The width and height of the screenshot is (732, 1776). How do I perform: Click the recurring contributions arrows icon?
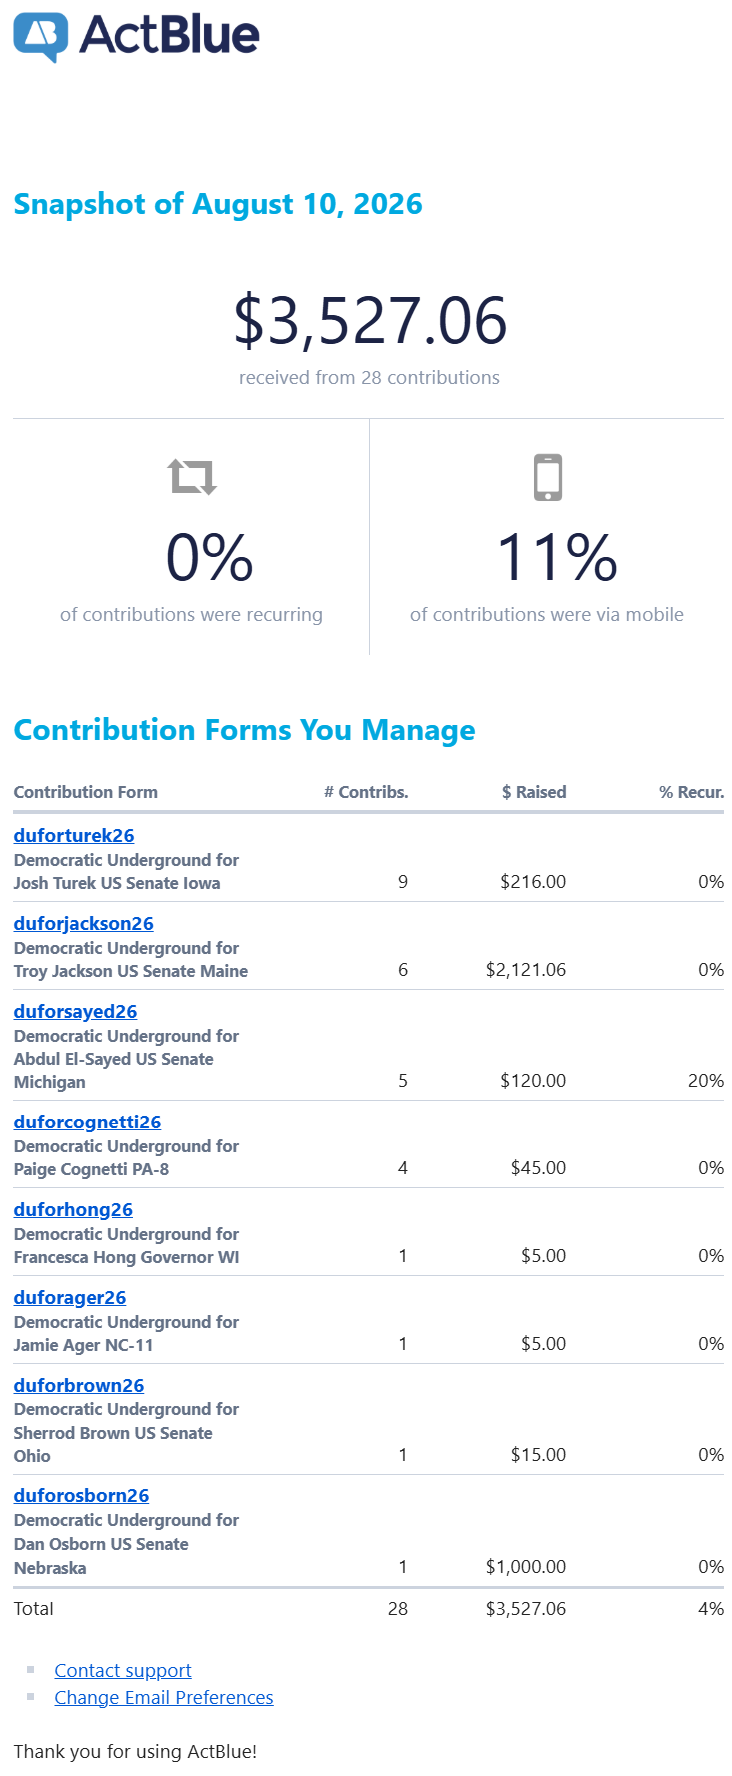click(x=192, y=477)
